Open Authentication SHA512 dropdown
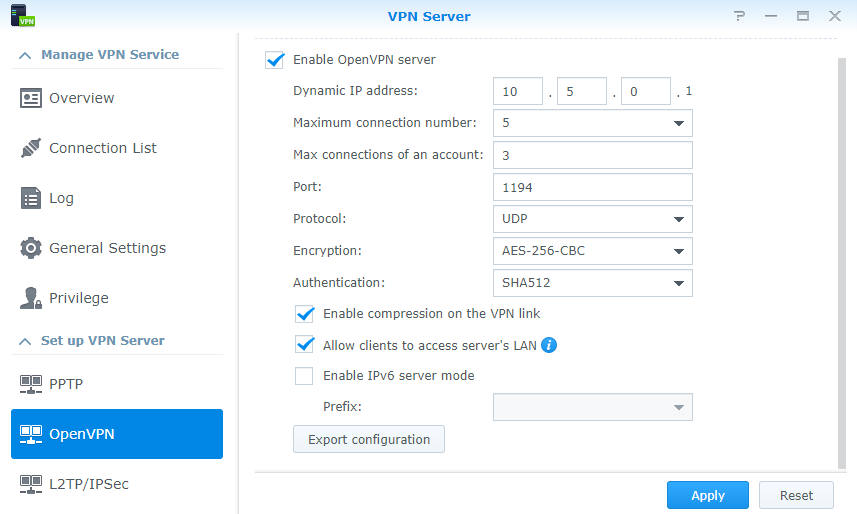The height and width of the screenshot is (514, 857). (x=592, y=283)
